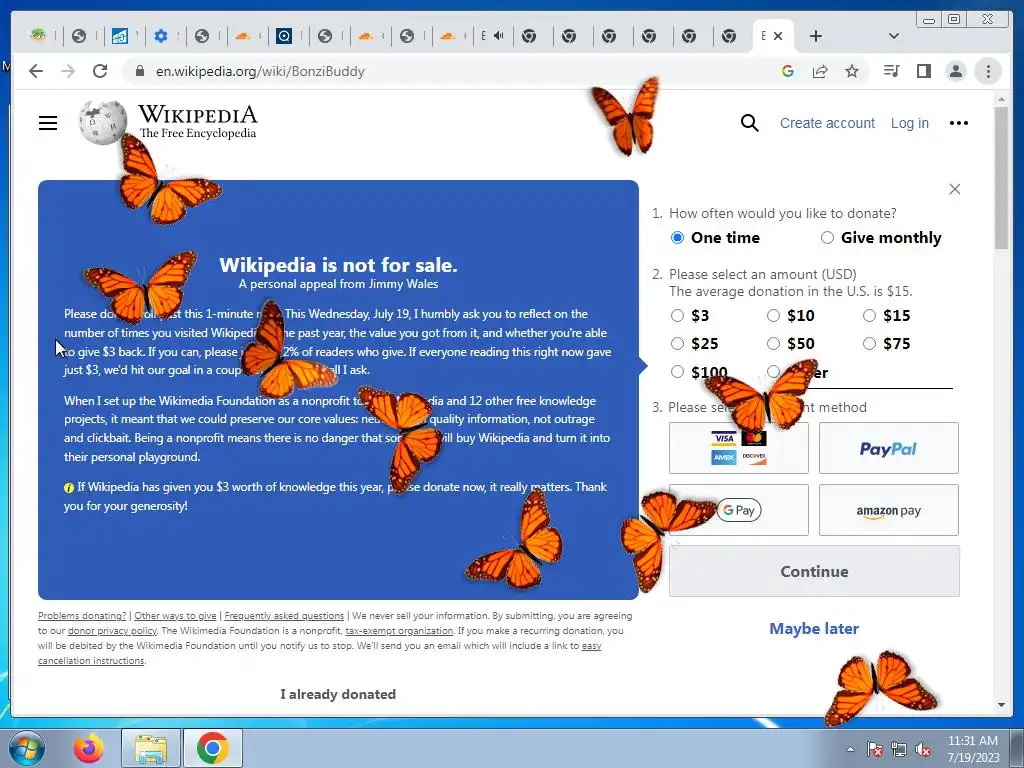Expand the tab search dropdown chevron
Screen dimensions: 1024x768
[894, 37]
